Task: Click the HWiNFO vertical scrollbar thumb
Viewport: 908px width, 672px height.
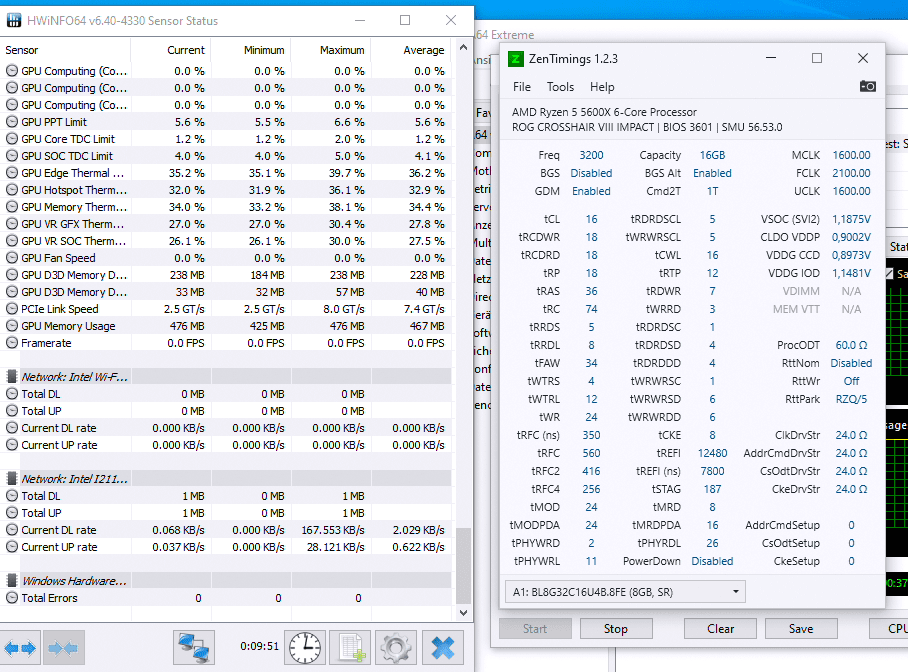Action: [463, 565]
